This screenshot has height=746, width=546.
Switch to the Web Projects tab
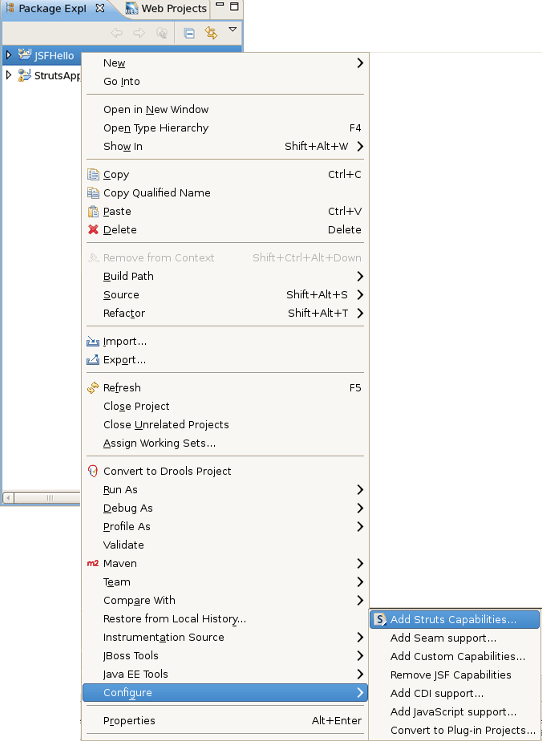tap(166, 9)
